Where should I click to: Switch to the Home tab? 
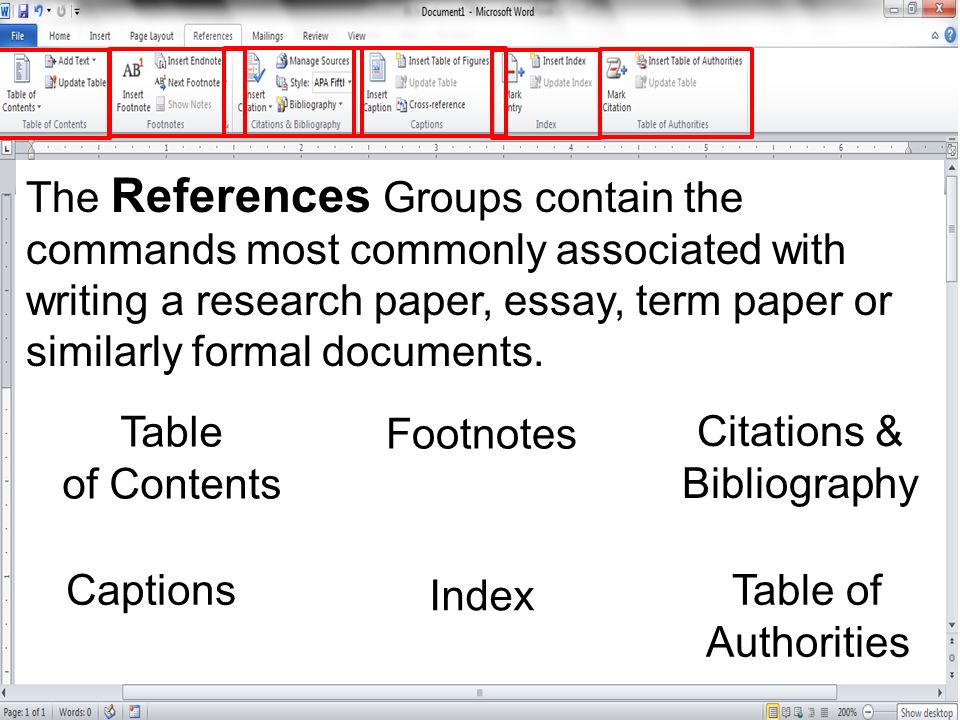pyautogui.click(x=59, y=36)
